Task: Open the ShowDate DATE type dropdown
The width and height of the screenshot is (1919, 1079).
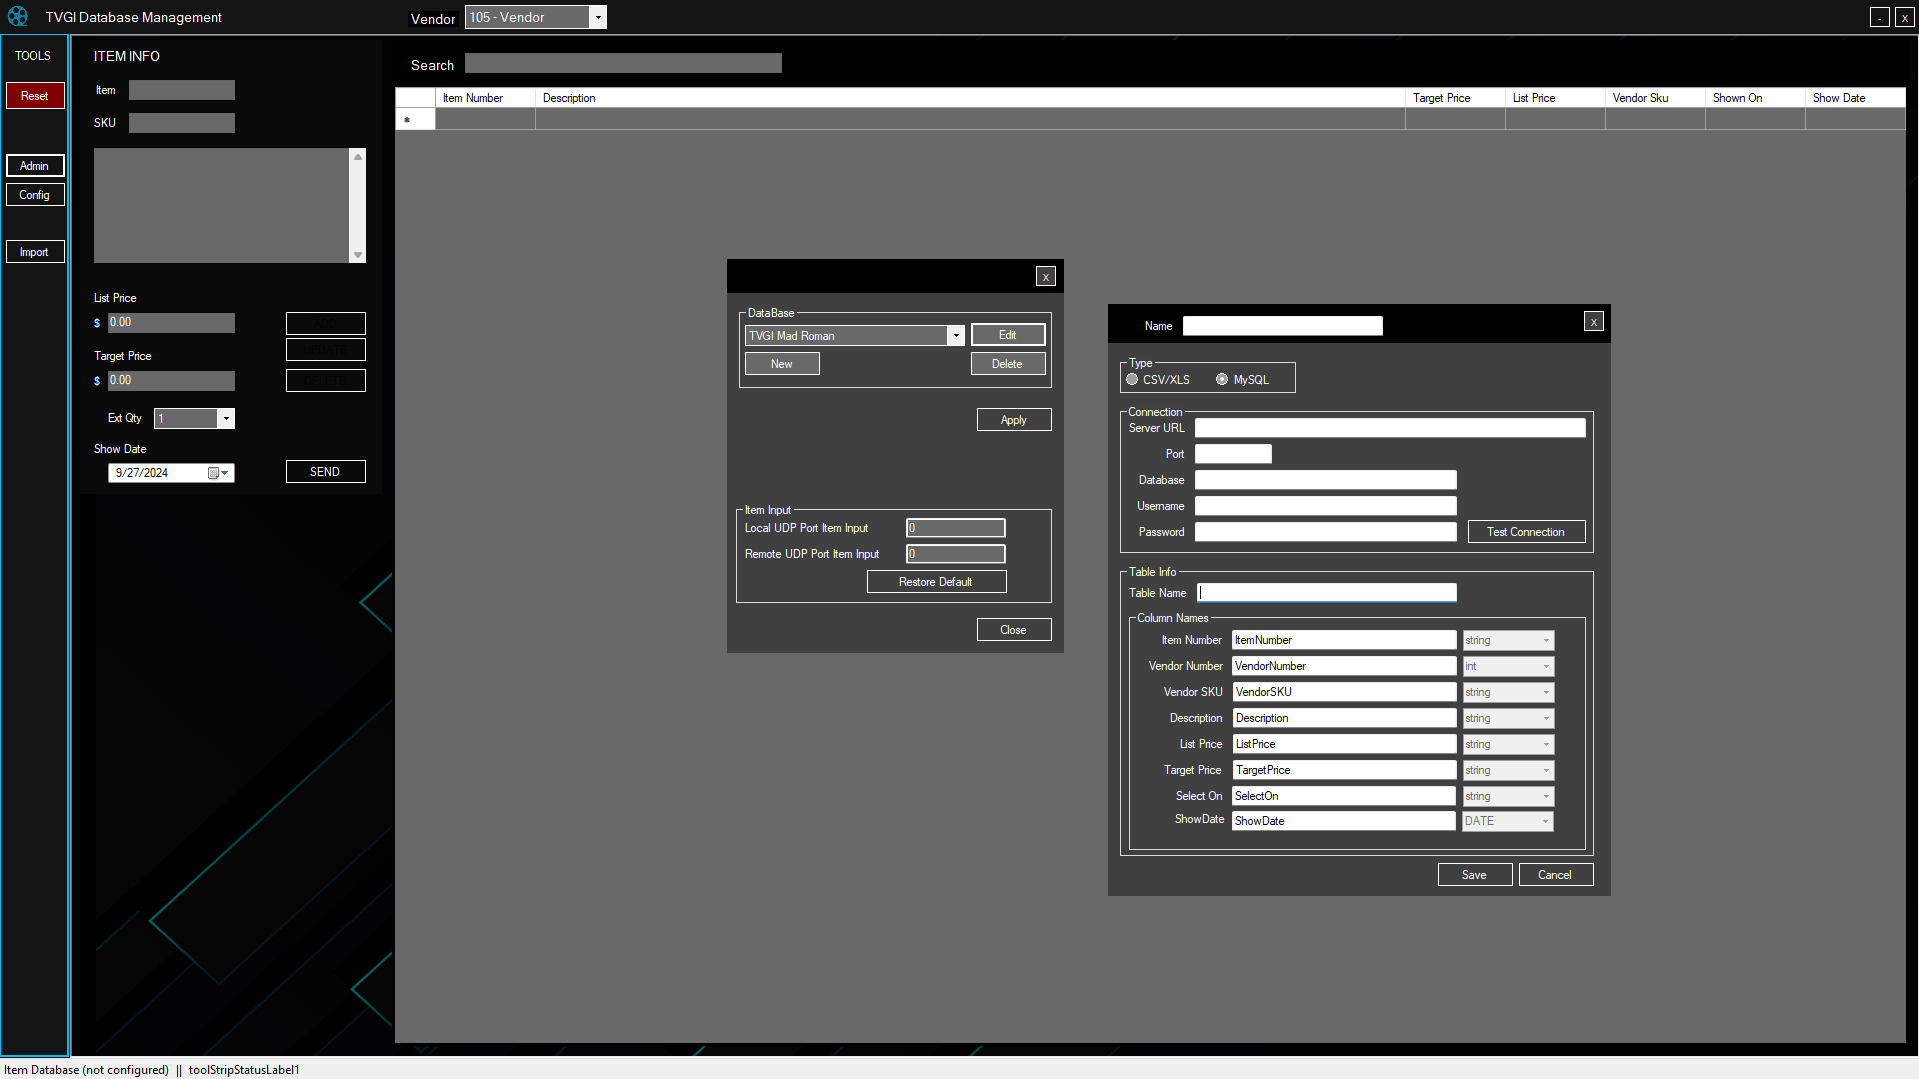Action: coord(1545,820)
